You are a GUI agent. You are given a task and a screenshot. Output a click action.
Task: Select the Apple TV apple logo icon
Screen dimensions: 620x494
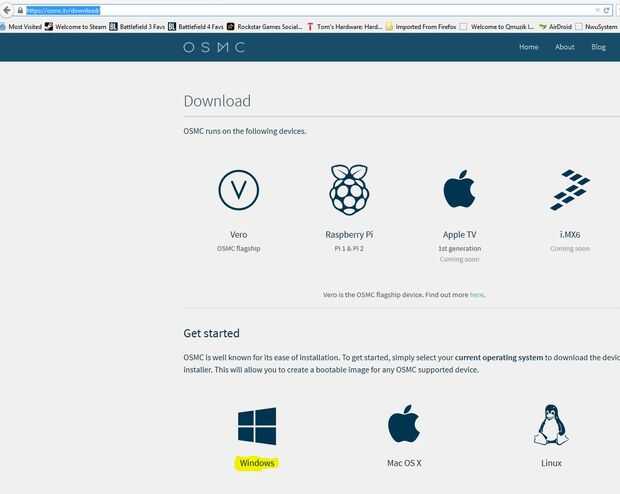pos(459,189)
